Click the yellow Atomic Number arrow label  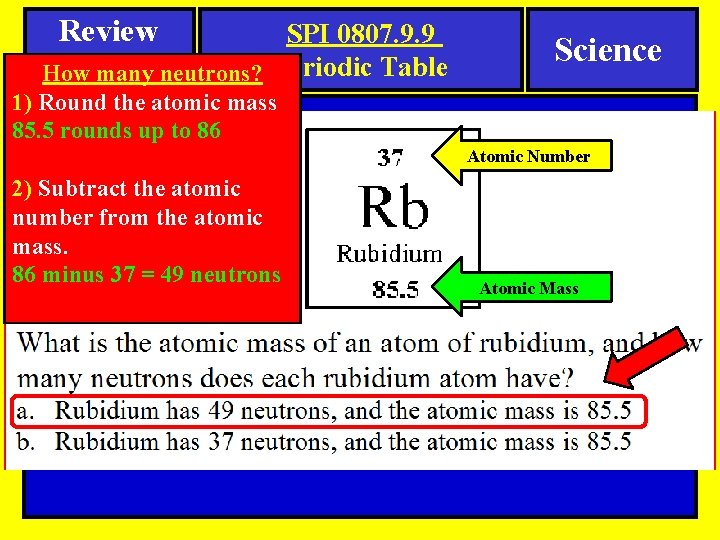click(x=522, y=156)
